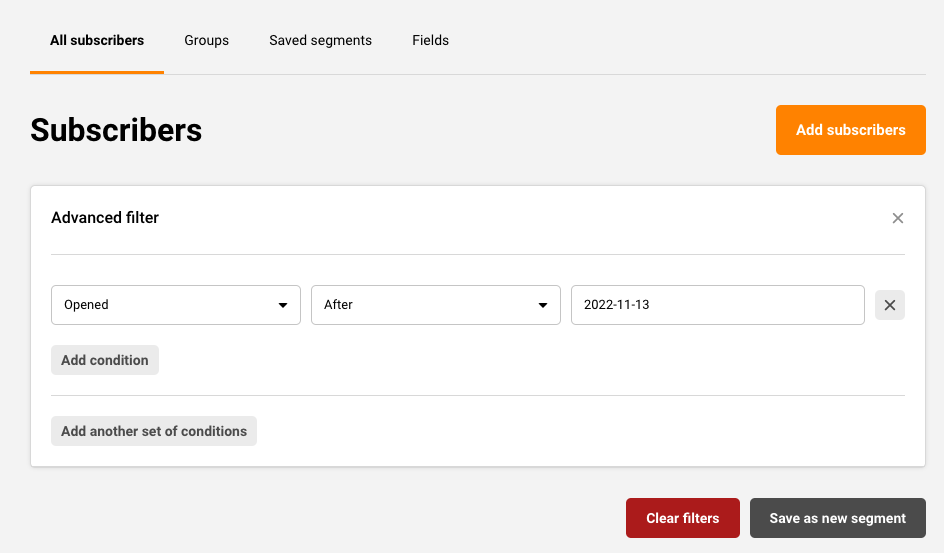Remove the Opened After condition row

tap(889, 305)
